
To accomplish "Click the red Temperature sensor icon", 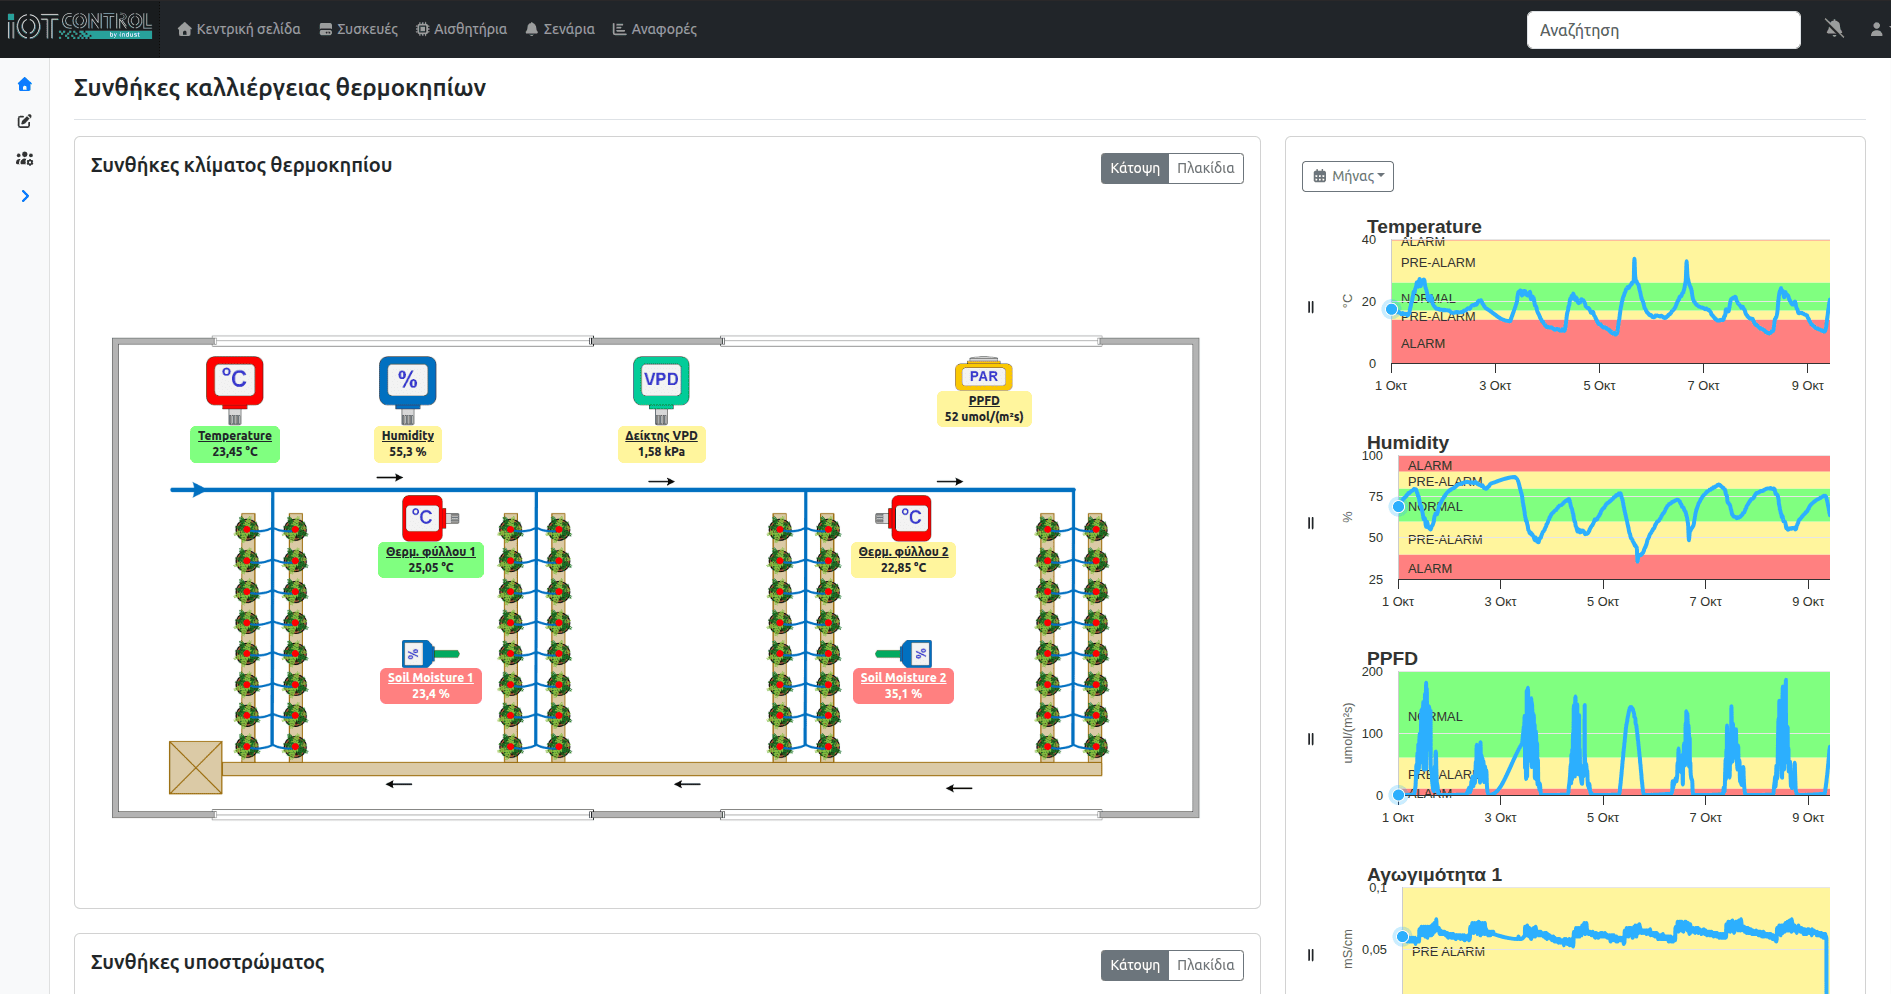I will click(235, 381).
